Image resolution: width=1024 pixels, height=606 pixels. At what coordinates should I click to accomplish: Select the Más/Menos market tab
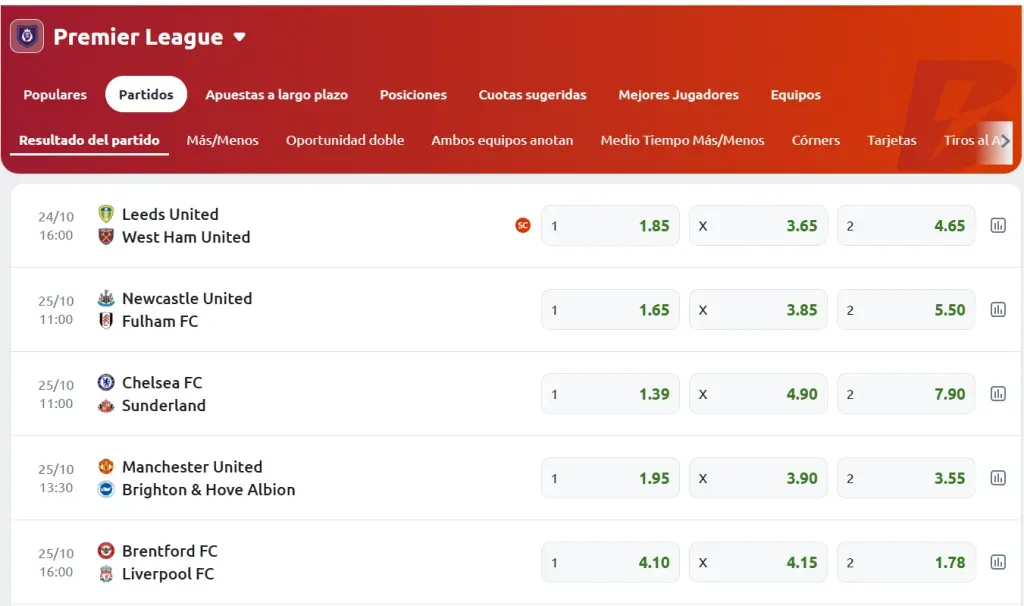point(222,140)
